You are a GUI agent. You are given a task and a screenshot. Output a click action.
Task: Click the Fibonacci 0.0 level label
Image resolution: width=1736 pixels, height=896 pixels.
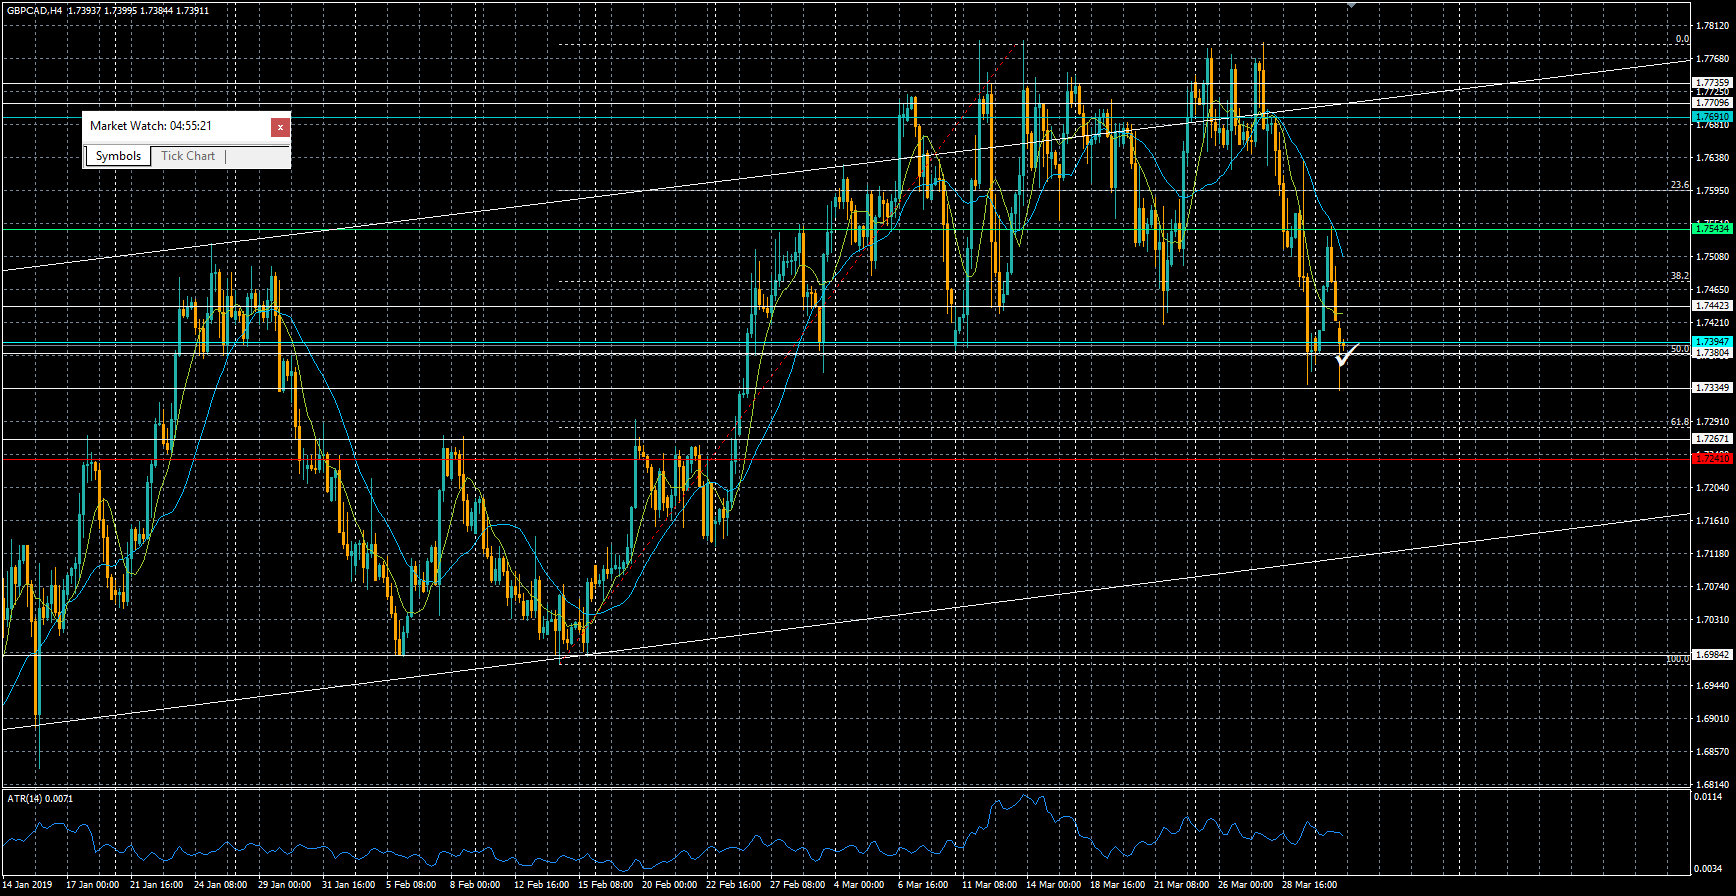[x=1682, y=40]
